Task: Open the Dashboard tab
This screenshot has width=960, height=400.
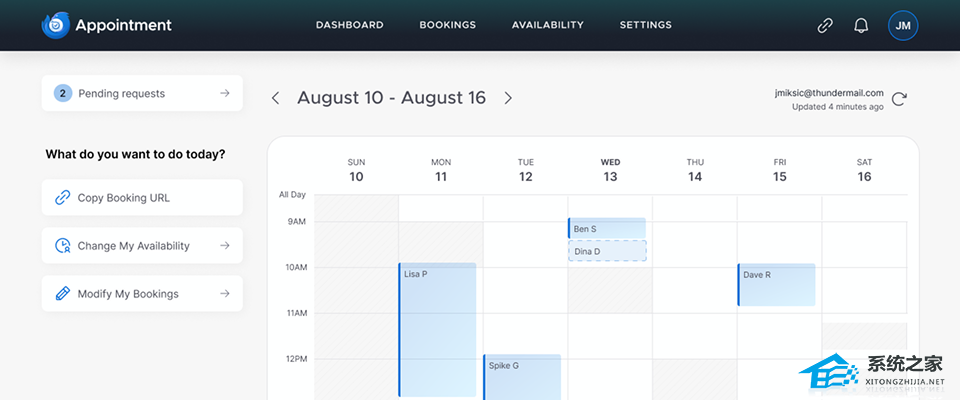Action: click(349, 25)
